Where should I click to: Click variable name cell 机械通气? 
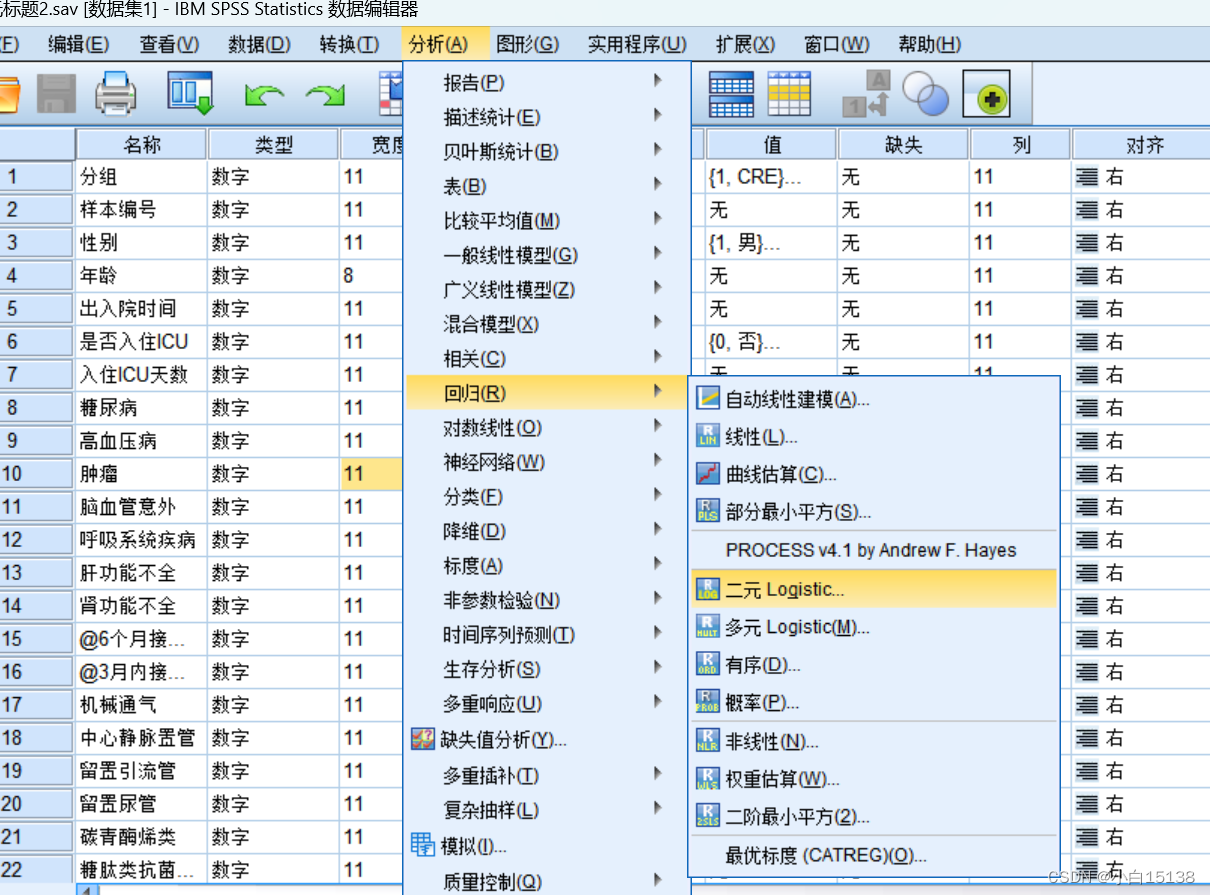click(141, 705)
